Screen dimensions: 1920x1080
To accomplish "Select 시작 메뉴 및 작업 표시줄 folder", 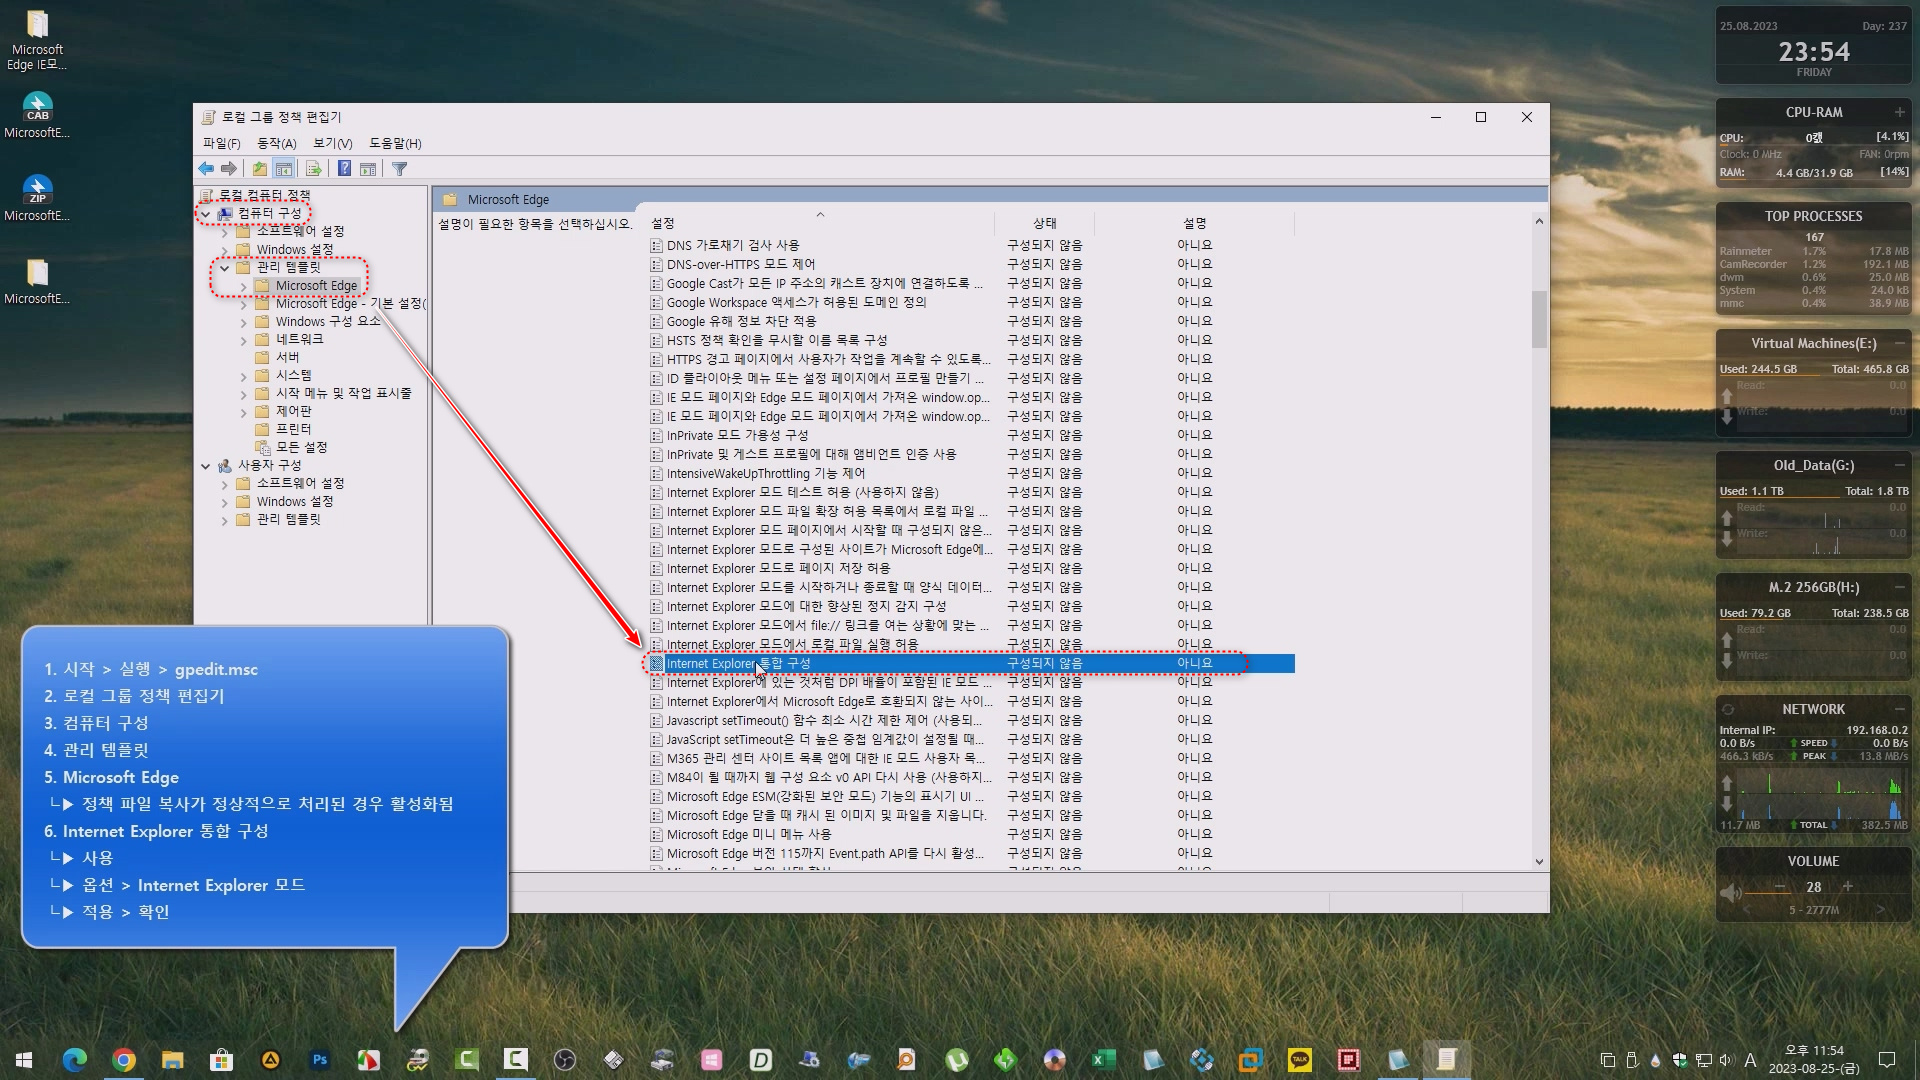I will coord(344,393).
